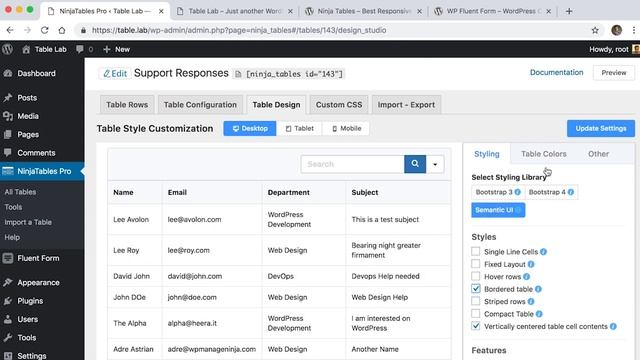Switch to the WP Fluent Form browser tab
640x360 pixels.
pos(493,11)
